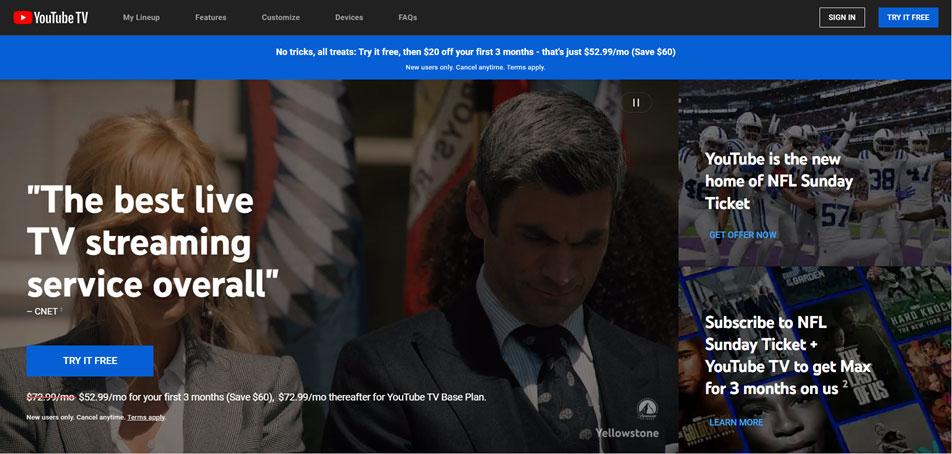This screenshot has width=952, height=454.
Task: Pause the hero video carousel
Action: (x=636, y=103)
